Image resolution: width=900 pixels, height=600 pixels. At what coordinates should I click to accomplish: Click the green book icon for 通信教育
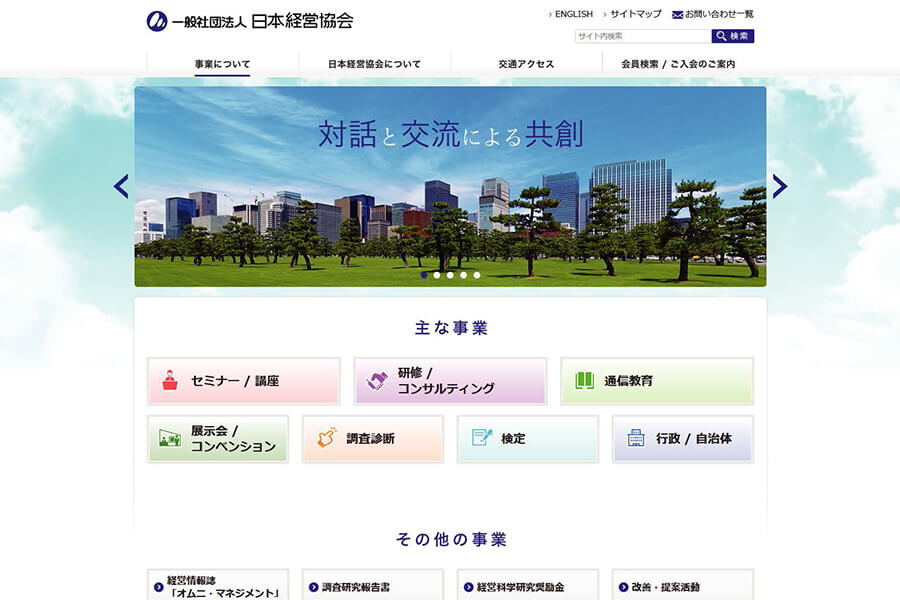[x=584, y=381]
